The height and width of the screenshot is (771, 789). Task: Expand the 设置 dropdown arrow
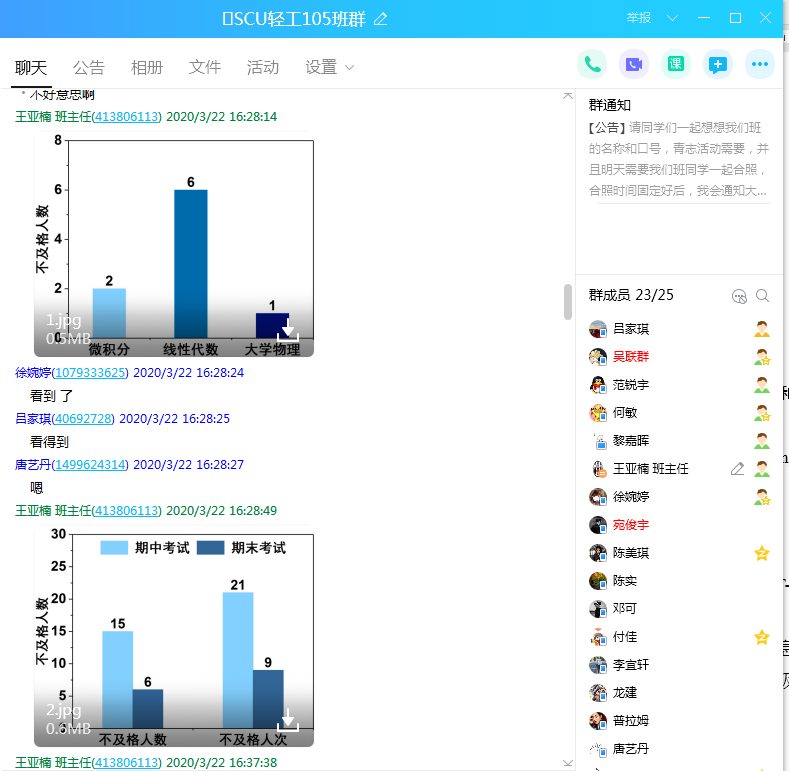(349, 68)
